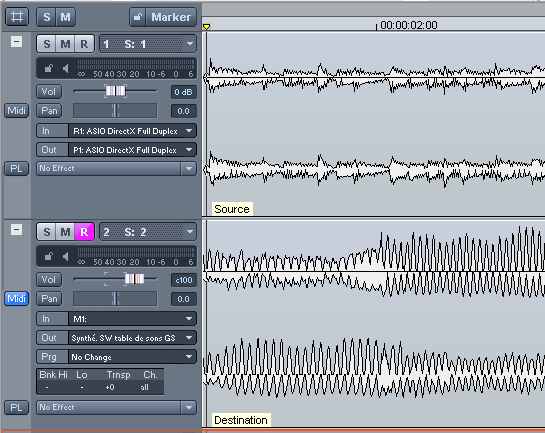Open the track 2 input M1 dropdown
545x433 pixels.
pyautogui.click(x=132, y=319)
